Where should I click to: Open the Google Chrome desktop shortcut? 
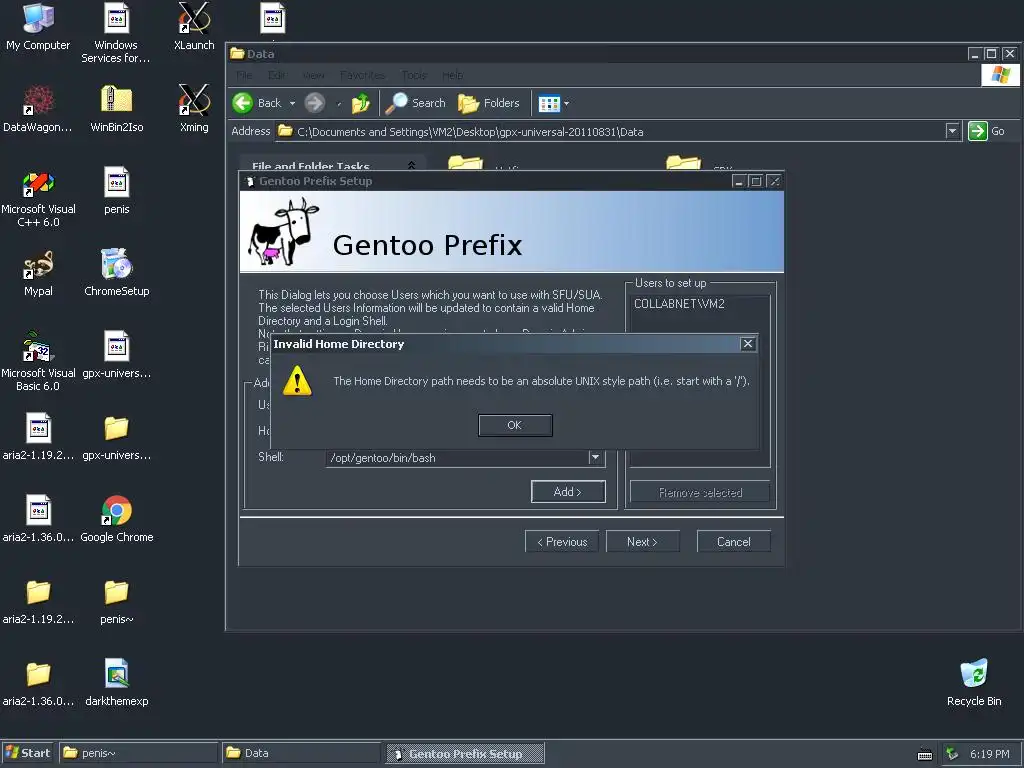pyautogui.click(x=116, y=519)
